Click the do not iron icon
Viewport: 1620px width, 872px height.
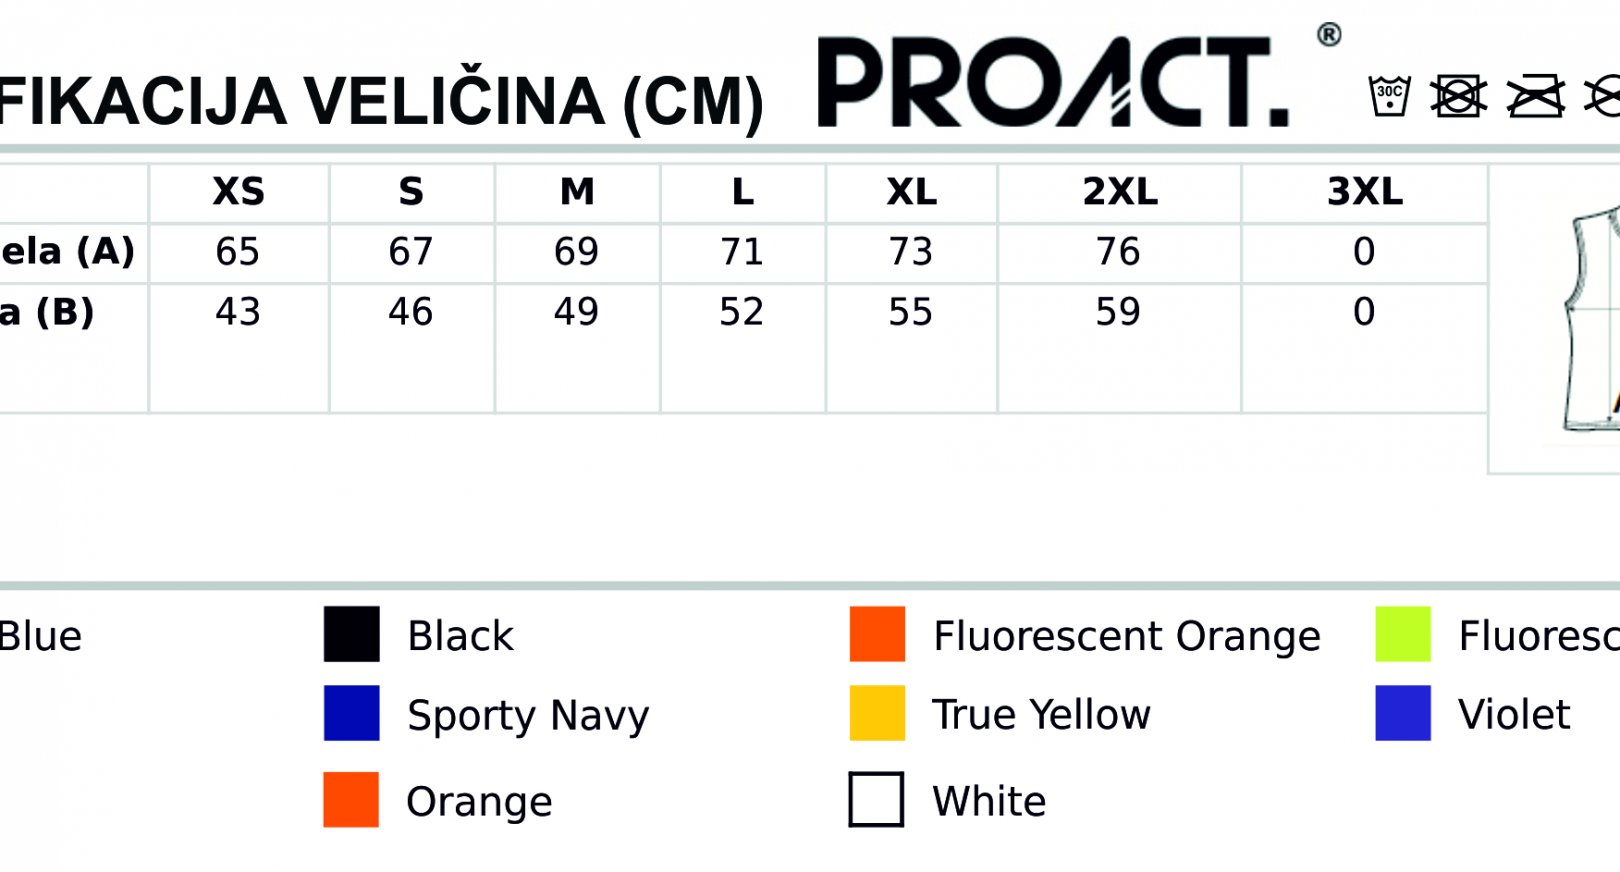pos(1536,97)
